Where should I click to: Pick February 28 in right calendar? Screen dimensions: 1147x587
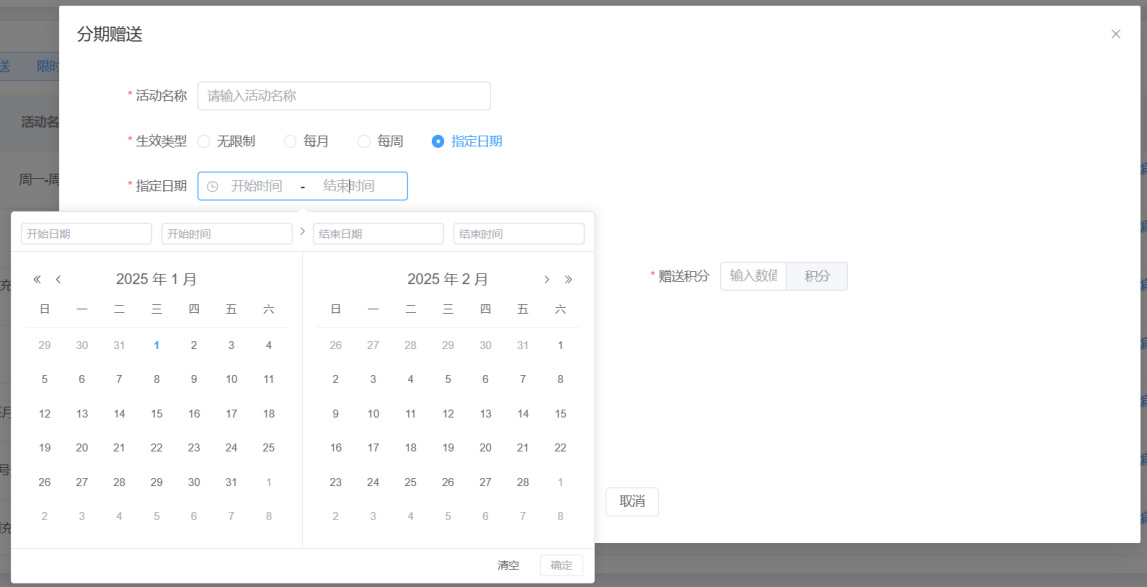point(523,482)
